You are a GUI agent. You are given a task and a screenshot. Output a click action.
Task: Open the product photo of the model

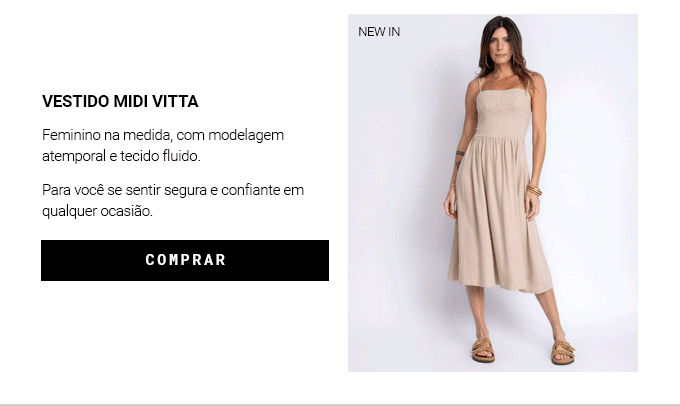tap(493, 193)
